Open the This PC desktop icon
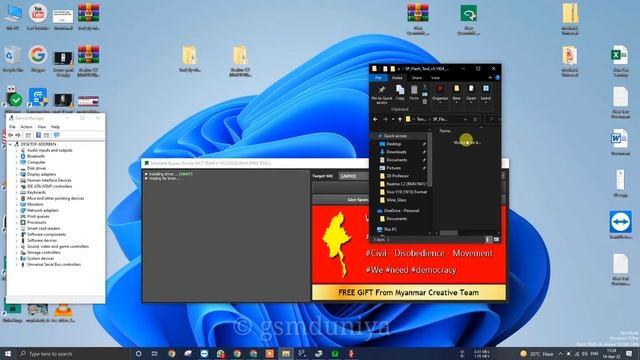 coord(12,16)
